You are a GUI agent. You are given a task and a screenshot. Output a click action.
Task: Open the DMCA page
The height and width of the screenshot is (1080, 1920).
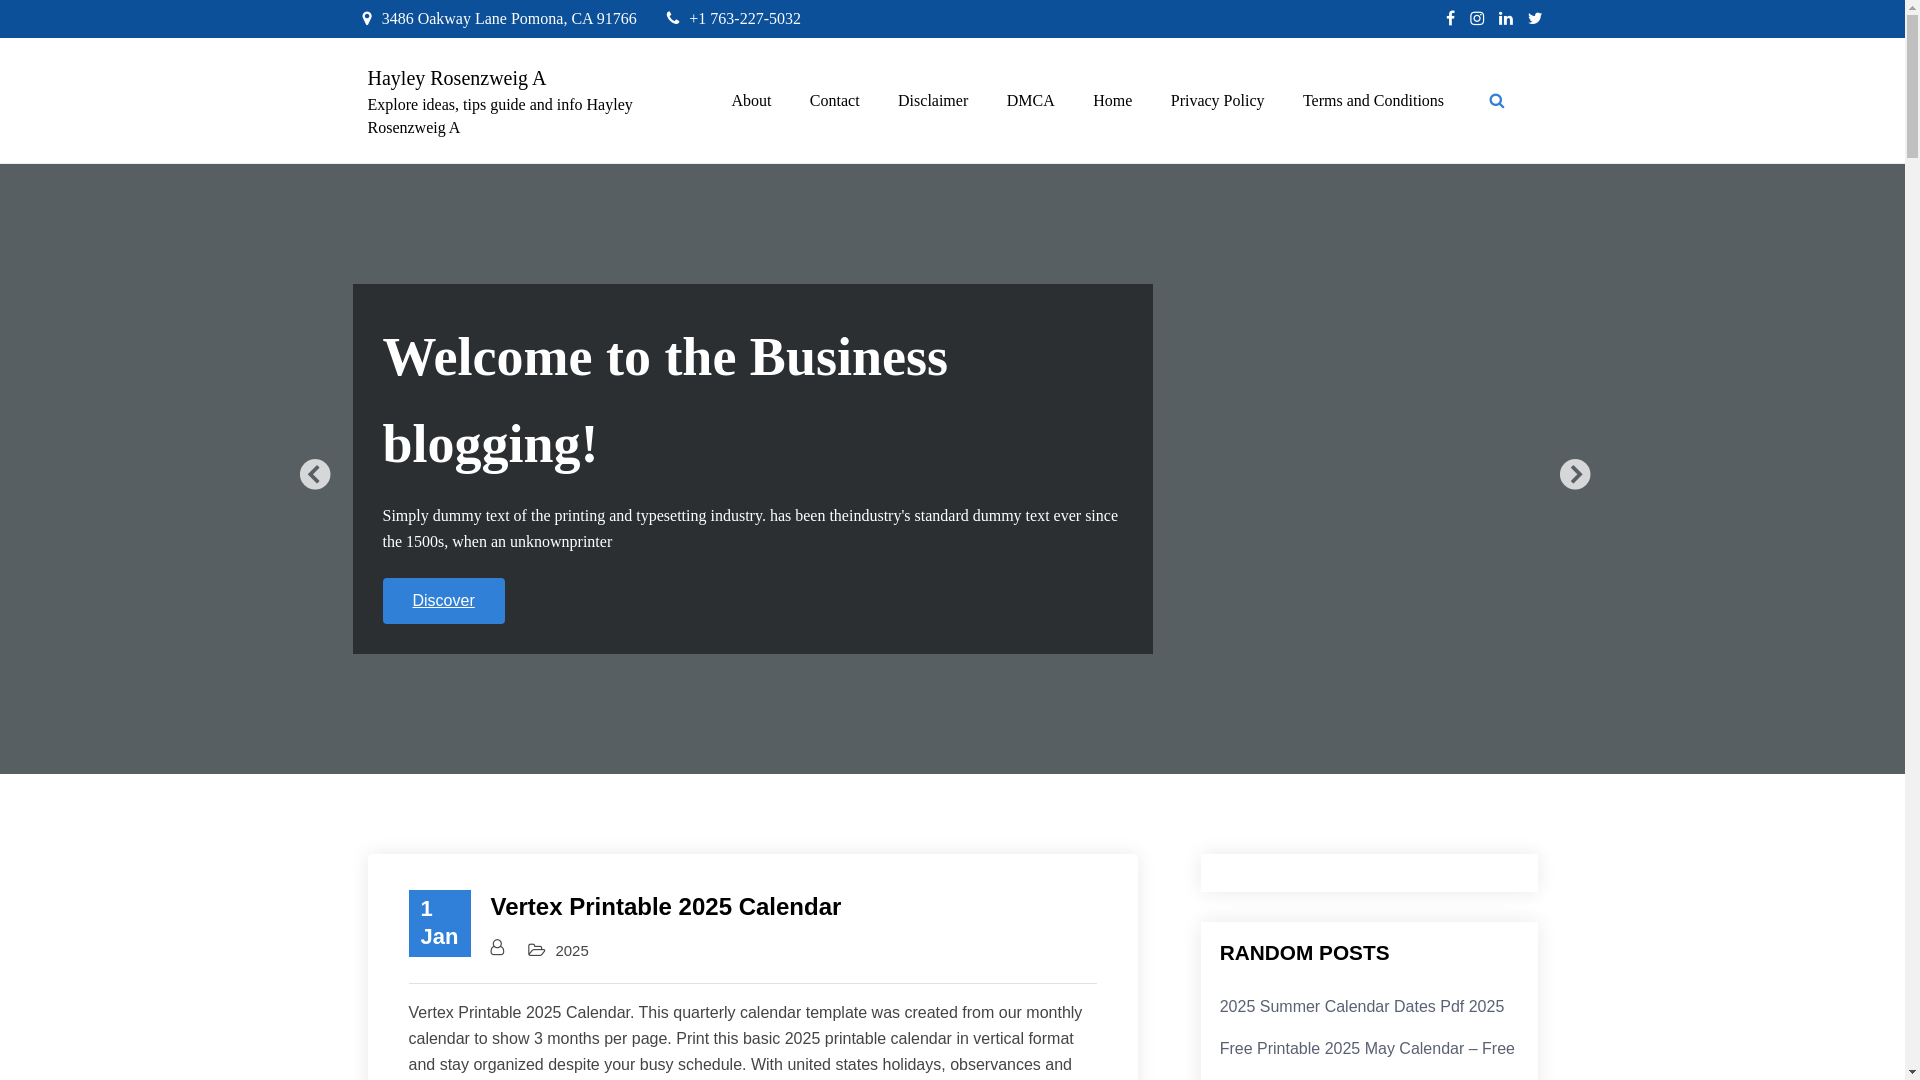point(1031,101)
